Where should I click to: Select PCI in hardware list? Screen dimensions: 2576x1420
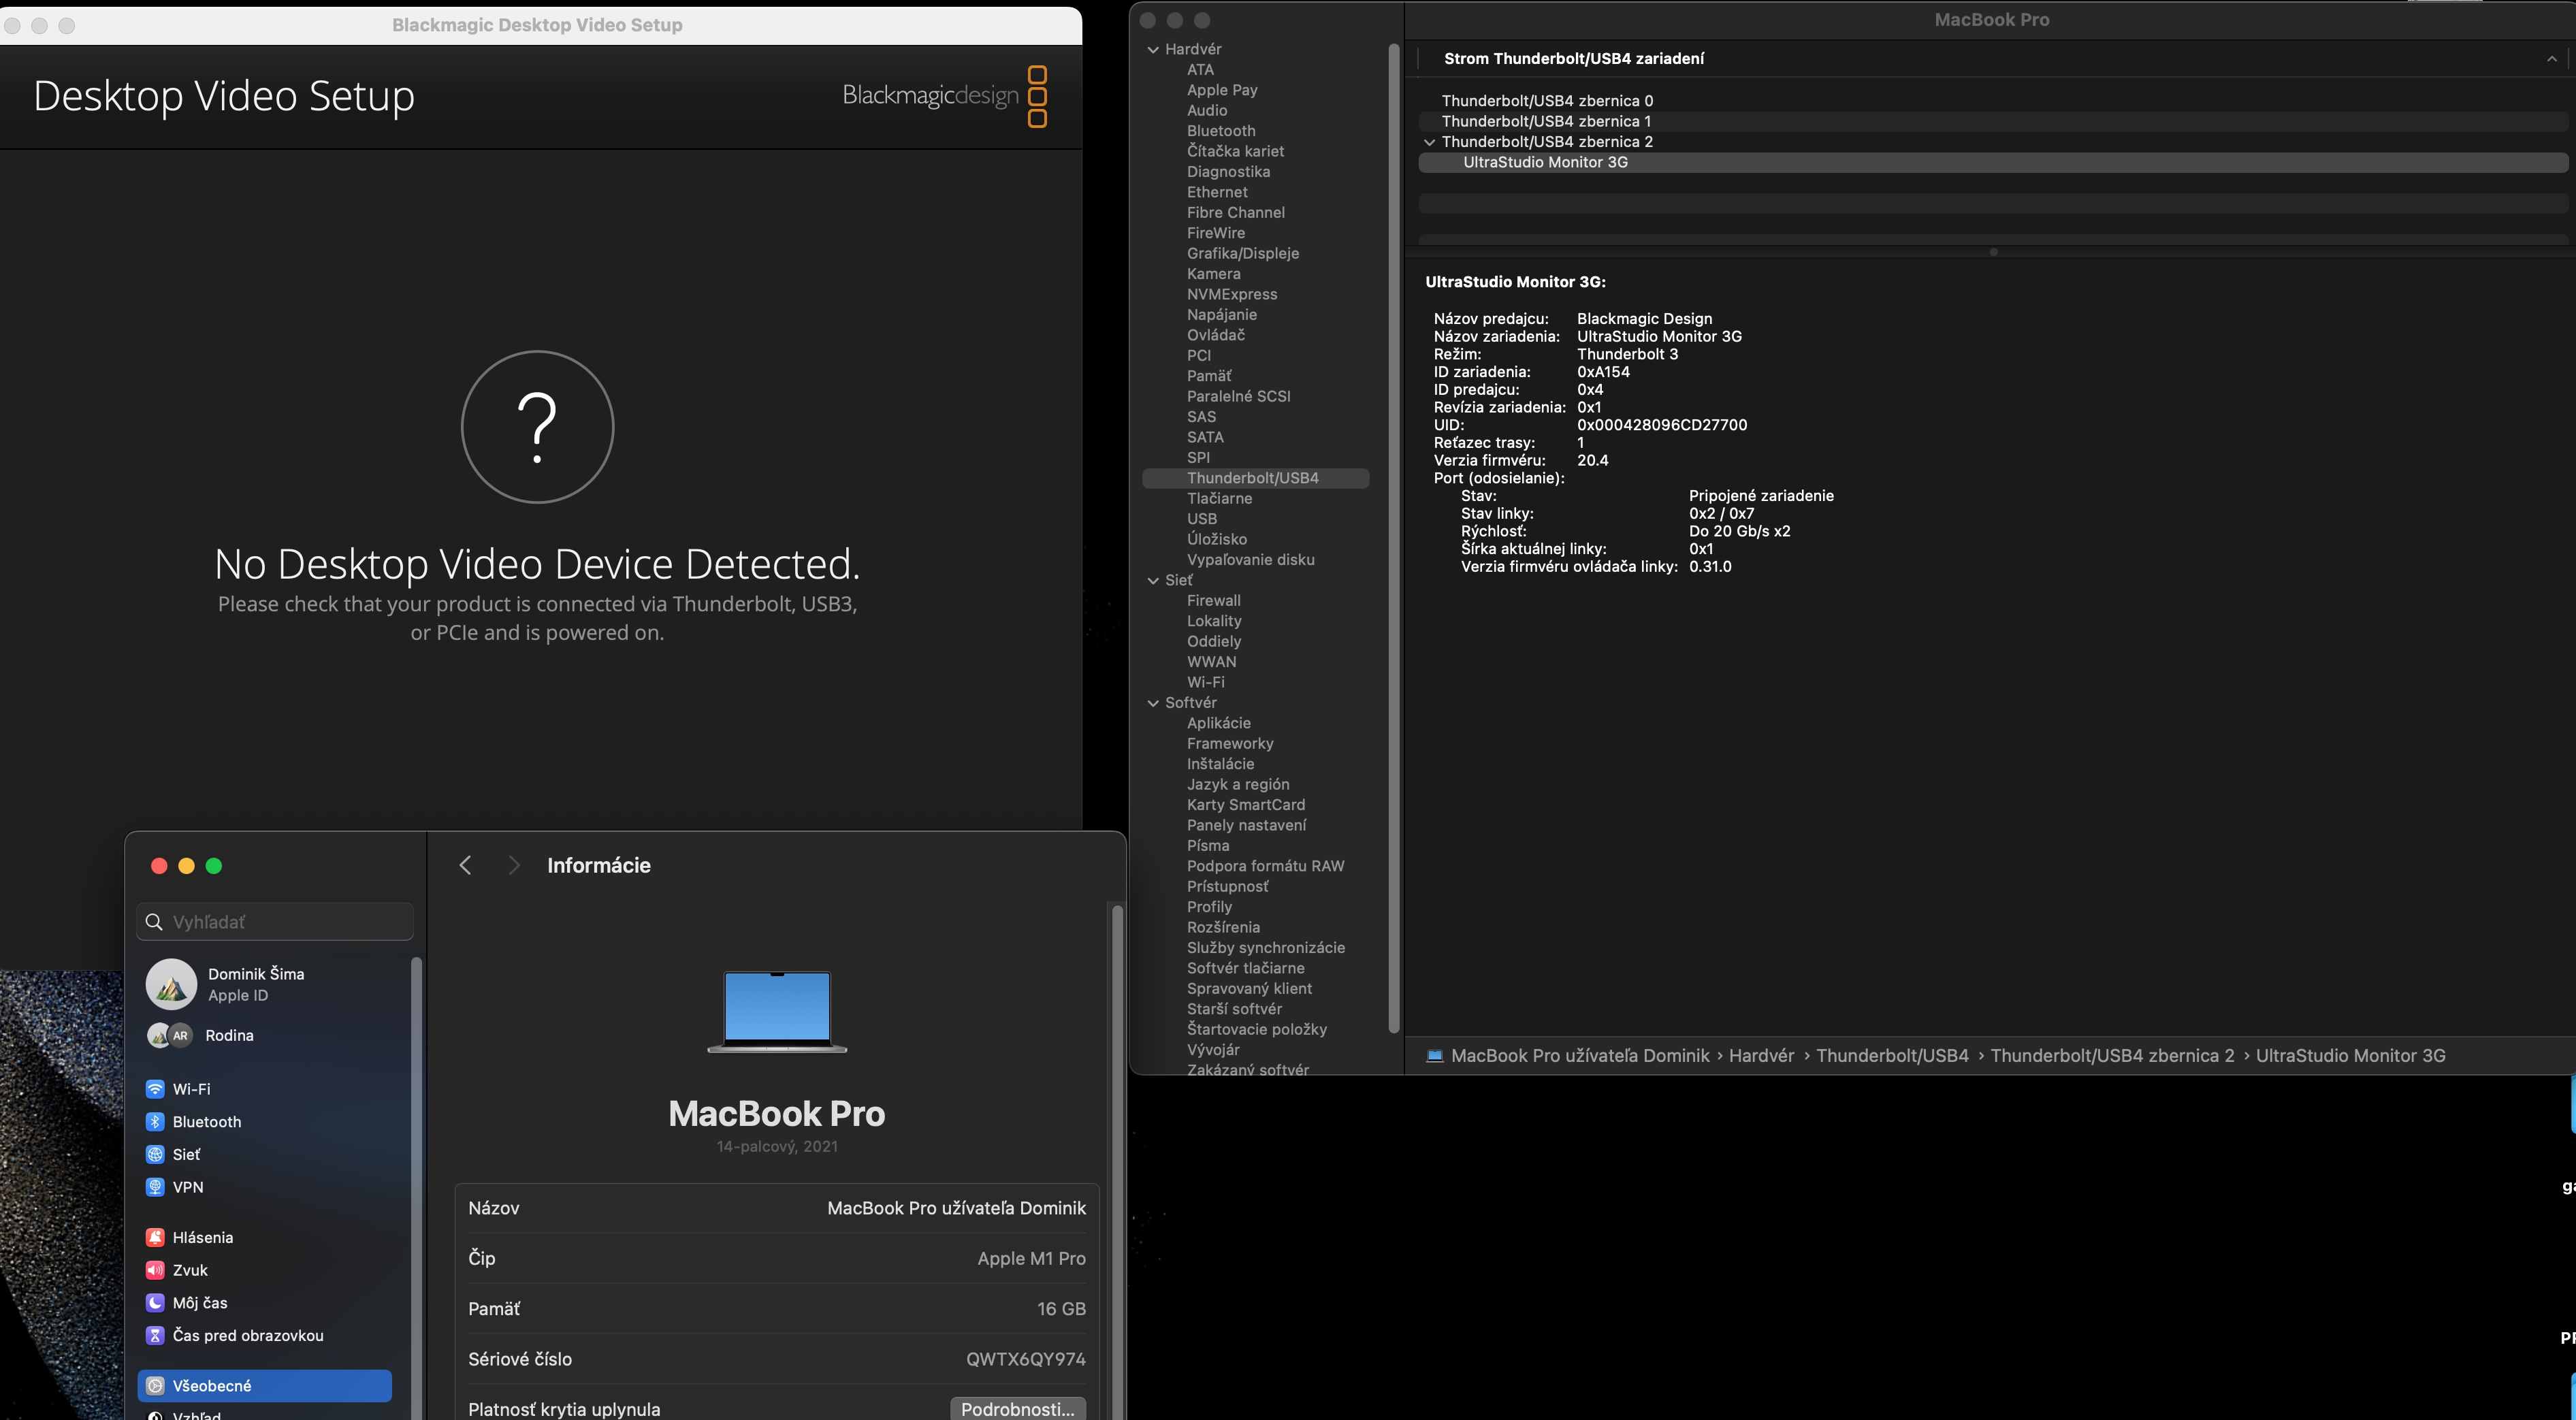point(1198,356)
